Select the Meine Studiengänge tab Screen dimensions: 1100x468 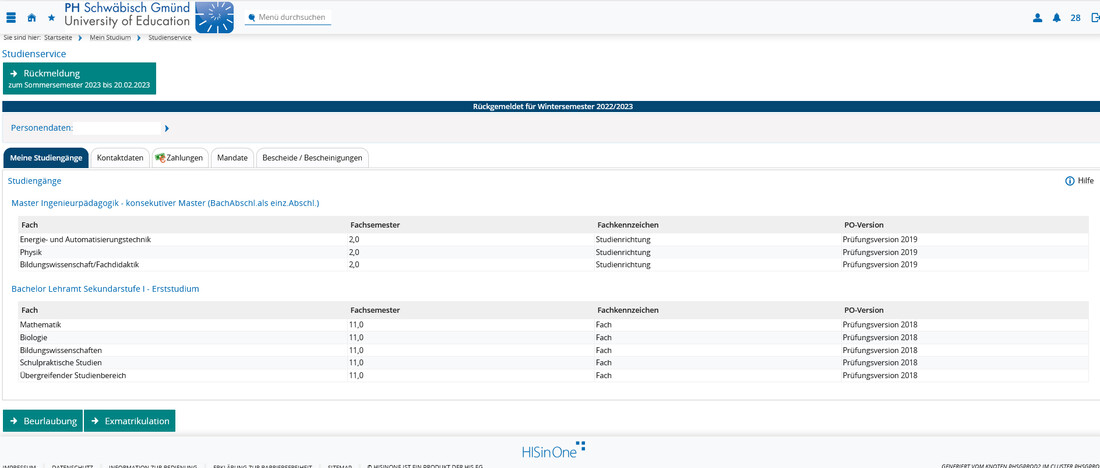(x=46, y=158)
